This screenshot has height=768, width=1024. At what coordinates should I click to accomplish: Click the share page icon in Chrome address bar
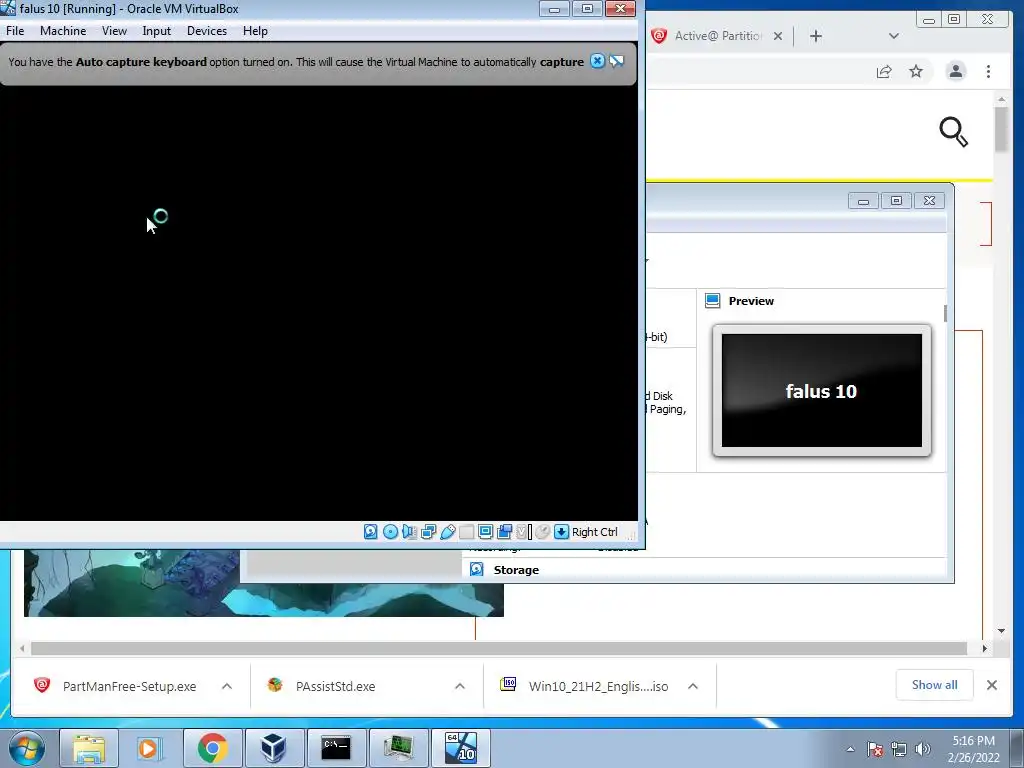pyautogui.click(x=884, y=71)
